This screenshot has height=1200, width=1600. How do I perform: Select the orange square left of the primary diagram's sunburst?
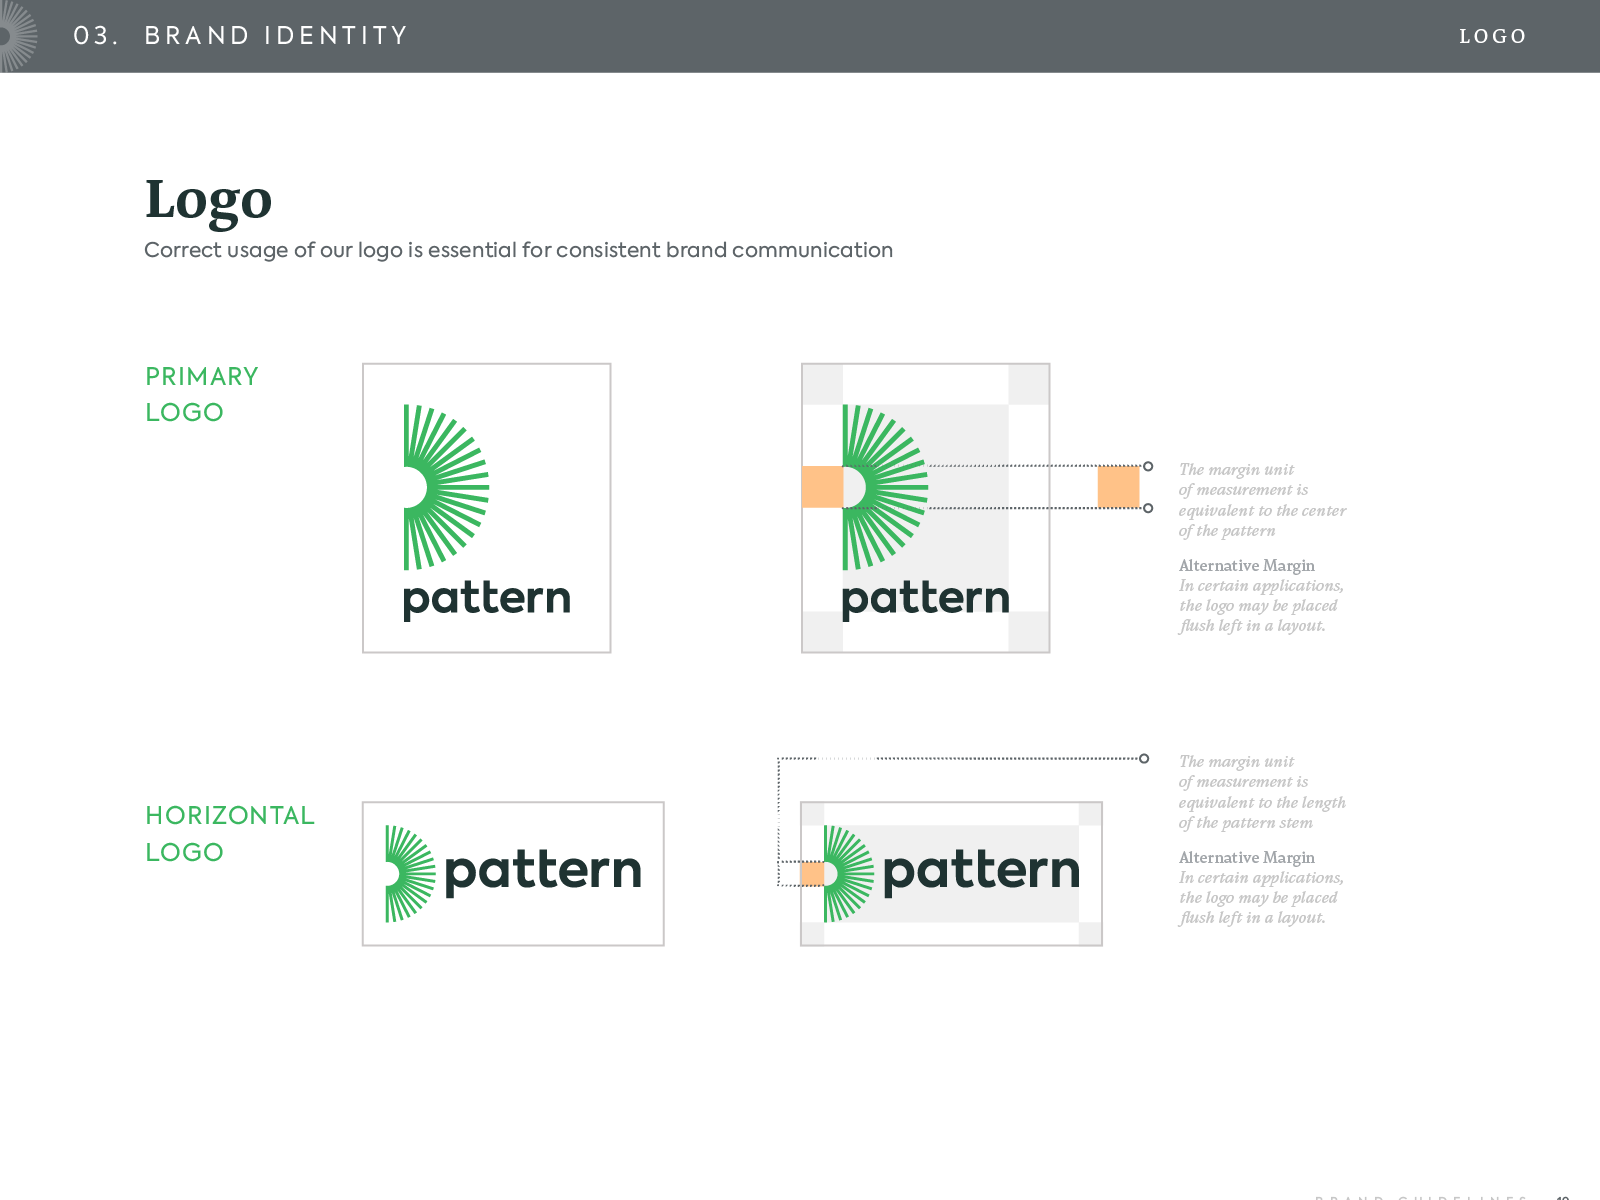[x=822, y=487]
